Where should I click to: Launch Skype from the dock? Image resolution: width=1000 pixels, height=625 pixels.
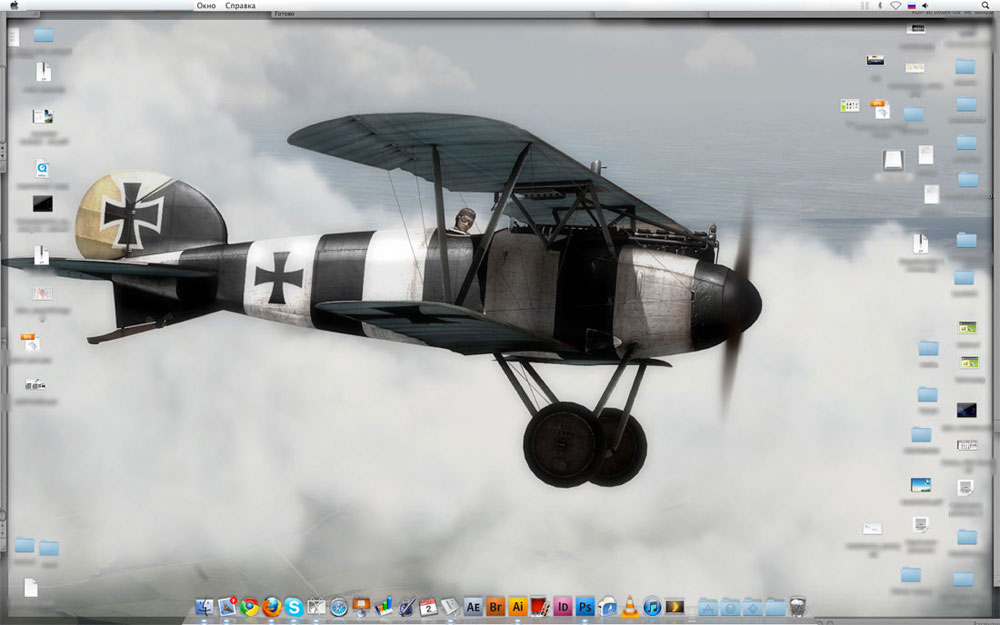pos(294,606)
